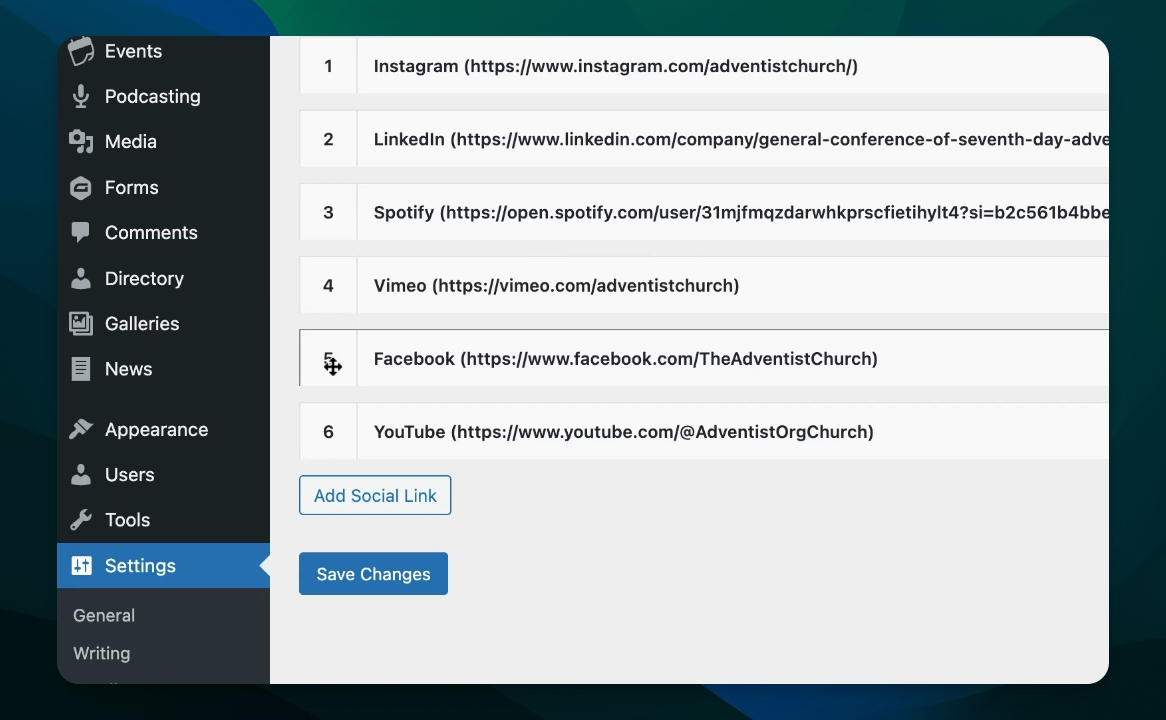Click the Events calendar icon
The height and width of the screenshot is (720, 1166).
[81, 51]
